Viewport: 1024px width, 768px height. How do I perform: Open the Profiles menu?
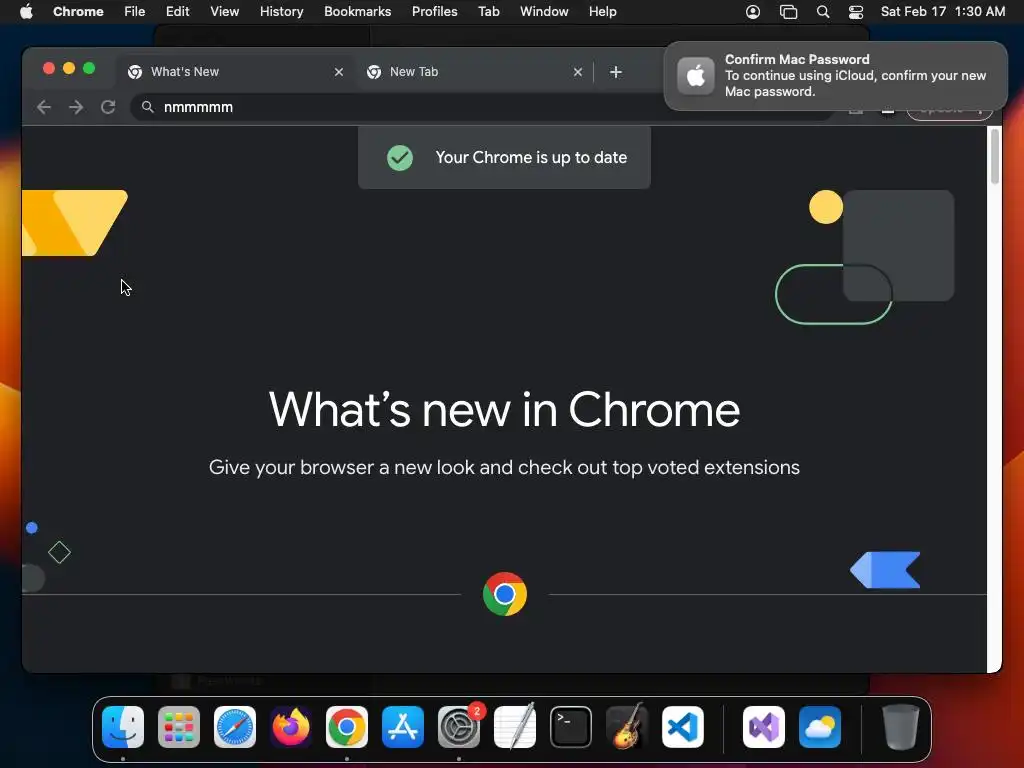[434, 11]
